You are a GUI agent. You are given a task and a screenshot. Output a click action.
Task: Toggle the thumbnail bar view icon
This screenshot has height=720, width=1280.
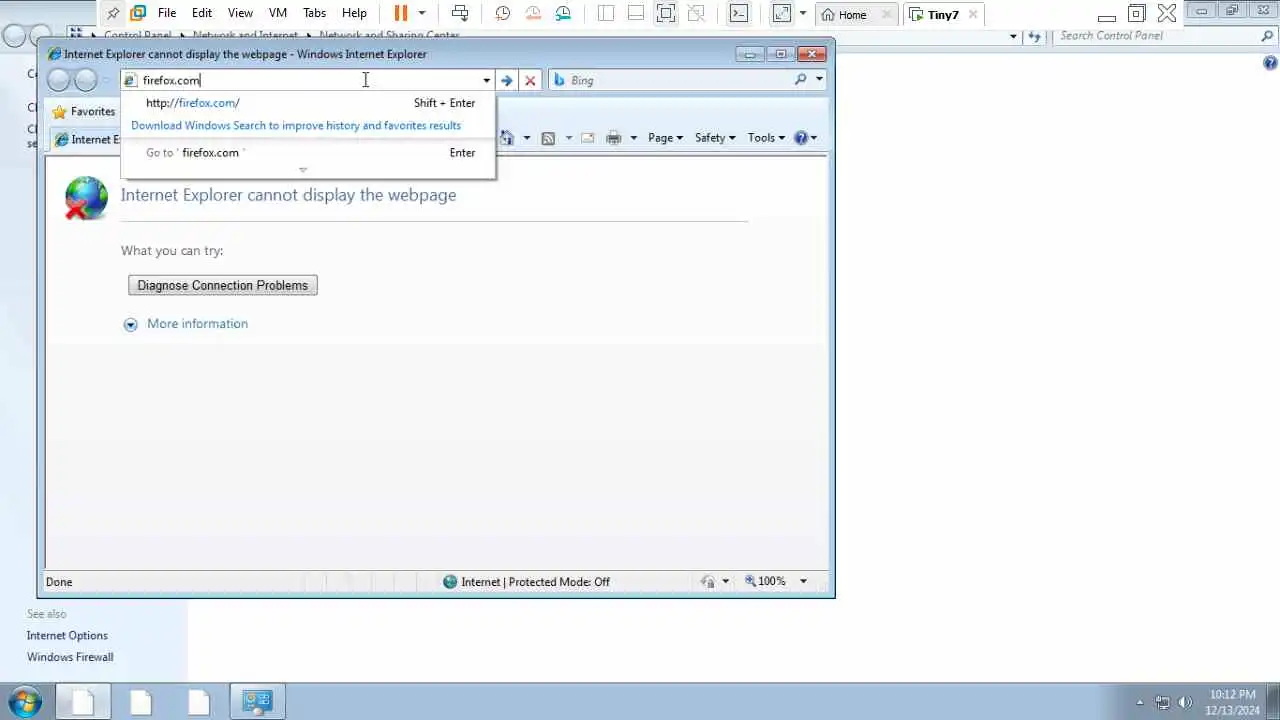636,13
